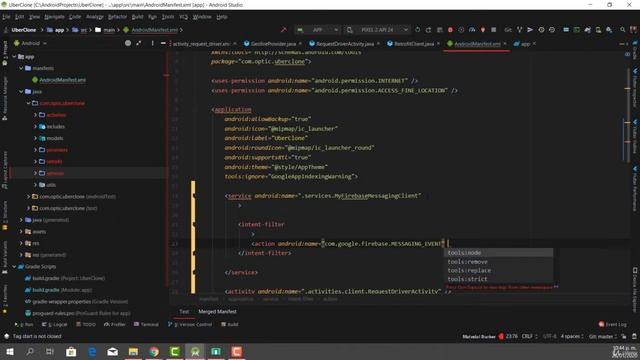The width and height of the screenshot is (640, 360).
Task: Click Android Studio icon in the taskbar
Action: [x=195, y=351]
